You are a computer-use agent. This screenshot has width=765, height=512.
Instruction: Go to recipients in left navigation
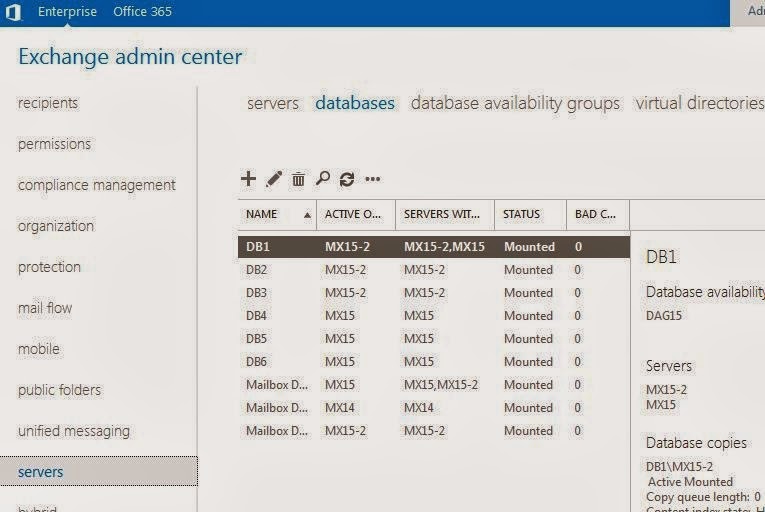click(48, 103)
